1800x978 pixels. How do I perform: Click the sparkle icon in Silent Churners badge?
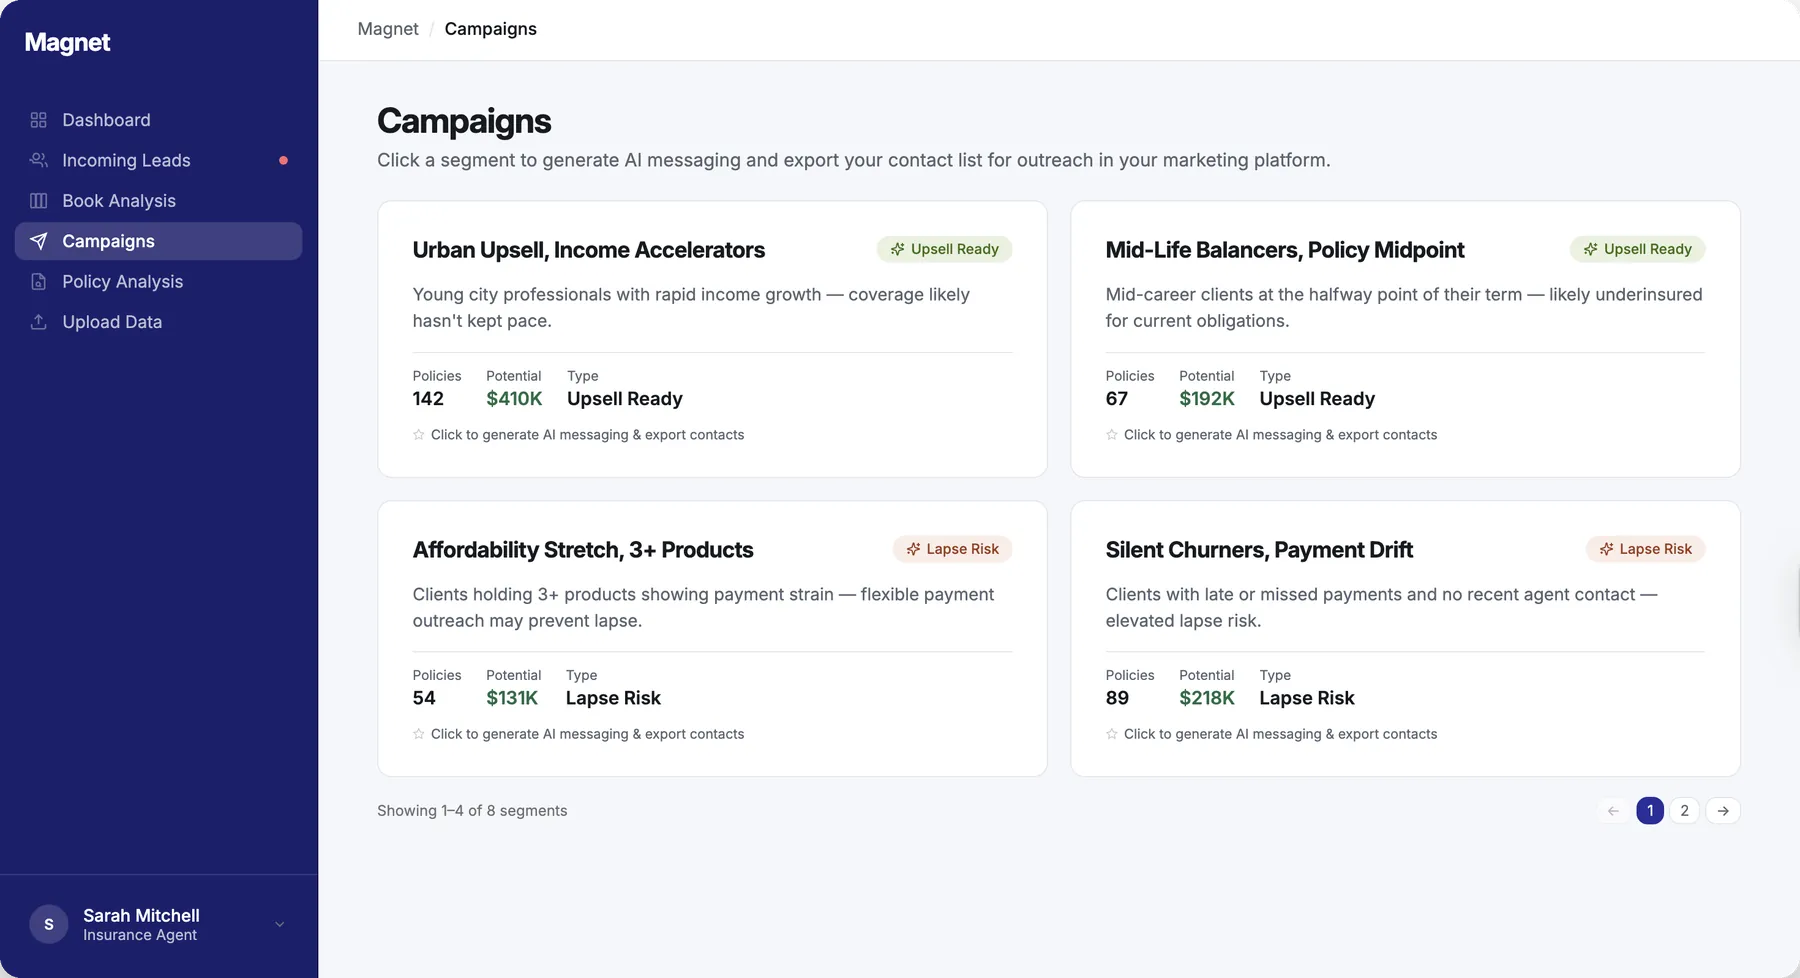(1606, 549)
